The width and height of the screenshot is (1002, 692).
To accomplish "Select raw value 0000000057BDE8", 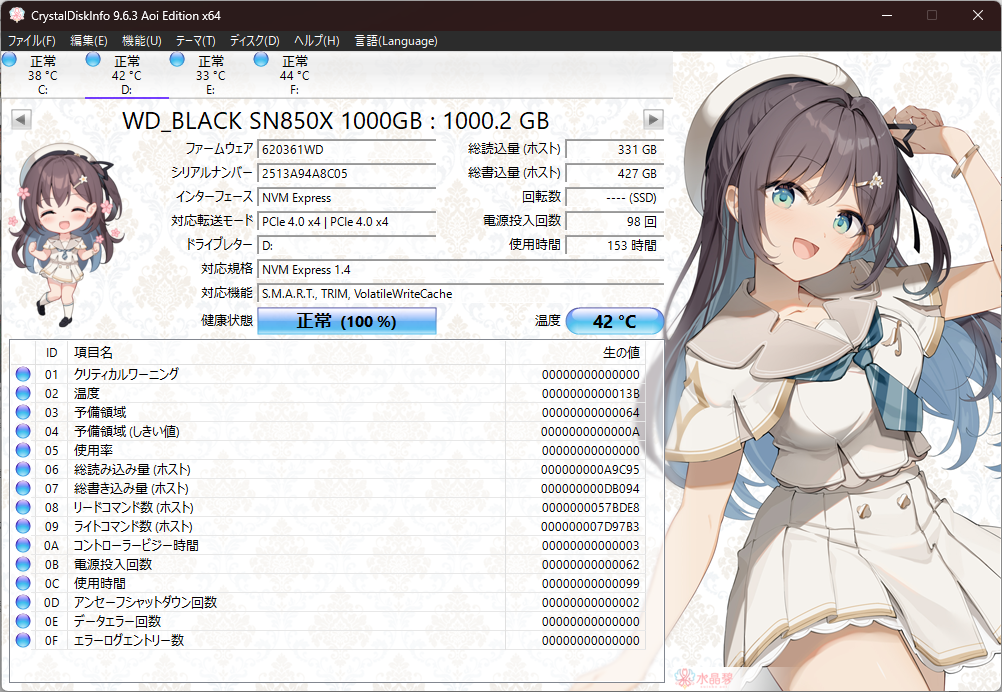I will tap(590, 508).
